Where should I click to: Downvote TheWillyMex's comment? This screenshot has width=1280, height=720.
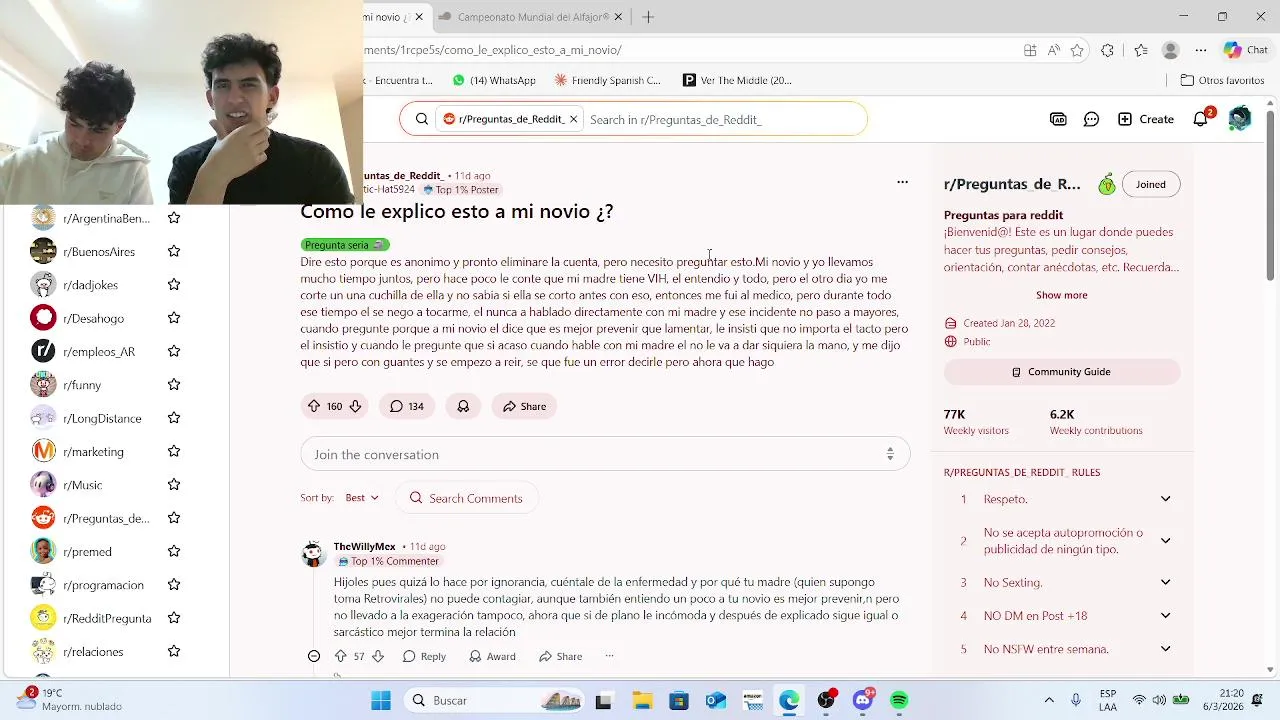(378, 656)
